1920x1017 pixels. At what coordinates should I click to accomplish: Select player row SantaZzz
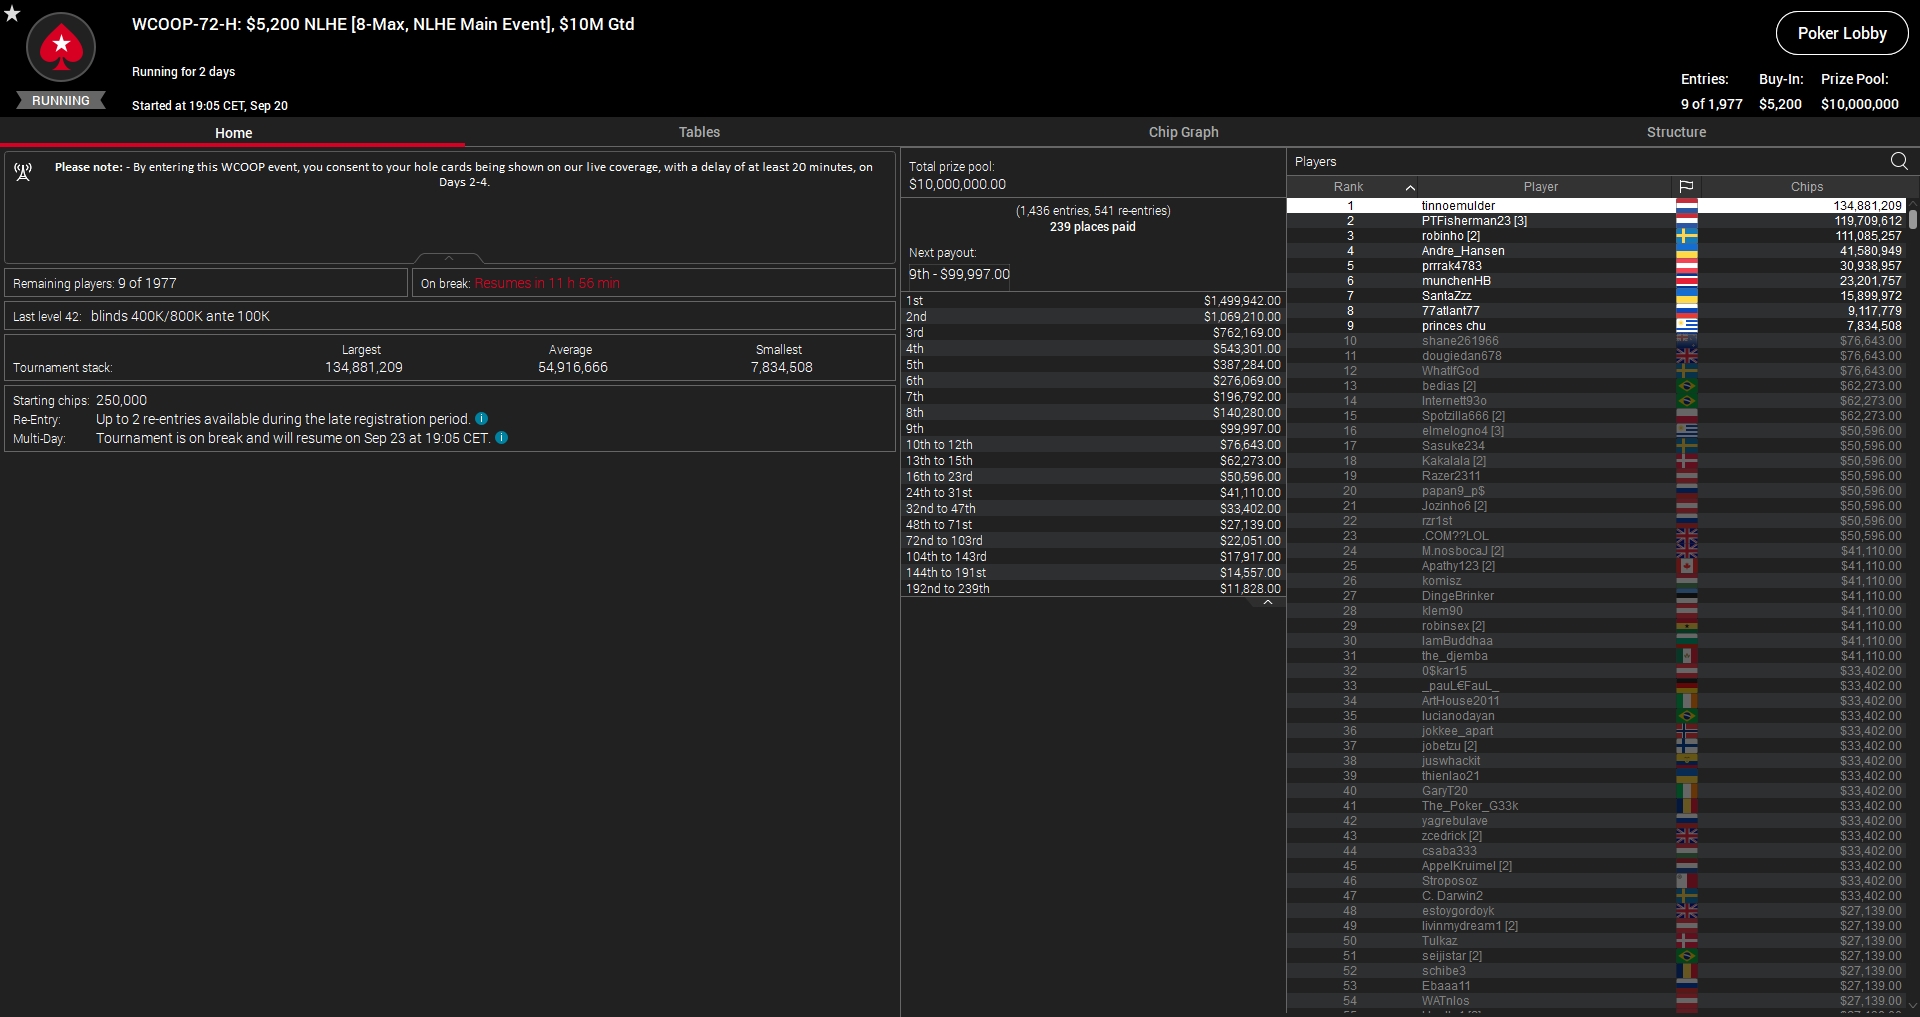(1596, 296)
